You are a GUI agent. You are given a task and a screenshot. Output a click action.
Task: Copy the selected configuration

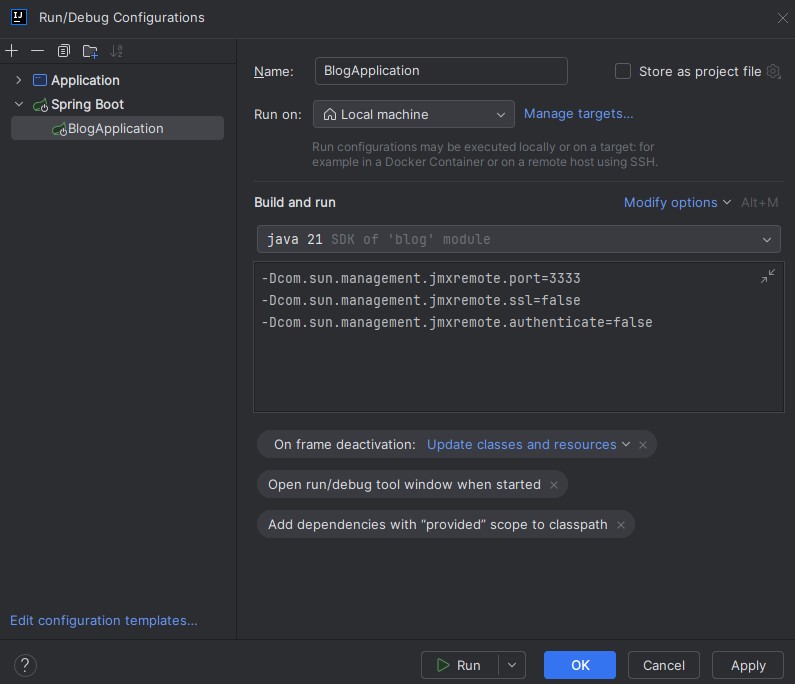pos(63,51)
